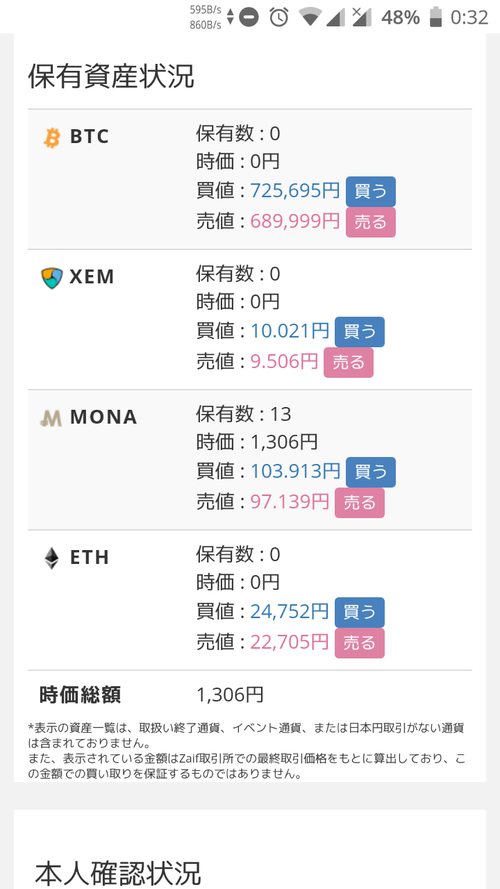
Task: Sell BTC with the 売る button
Action: click(371, 222)
